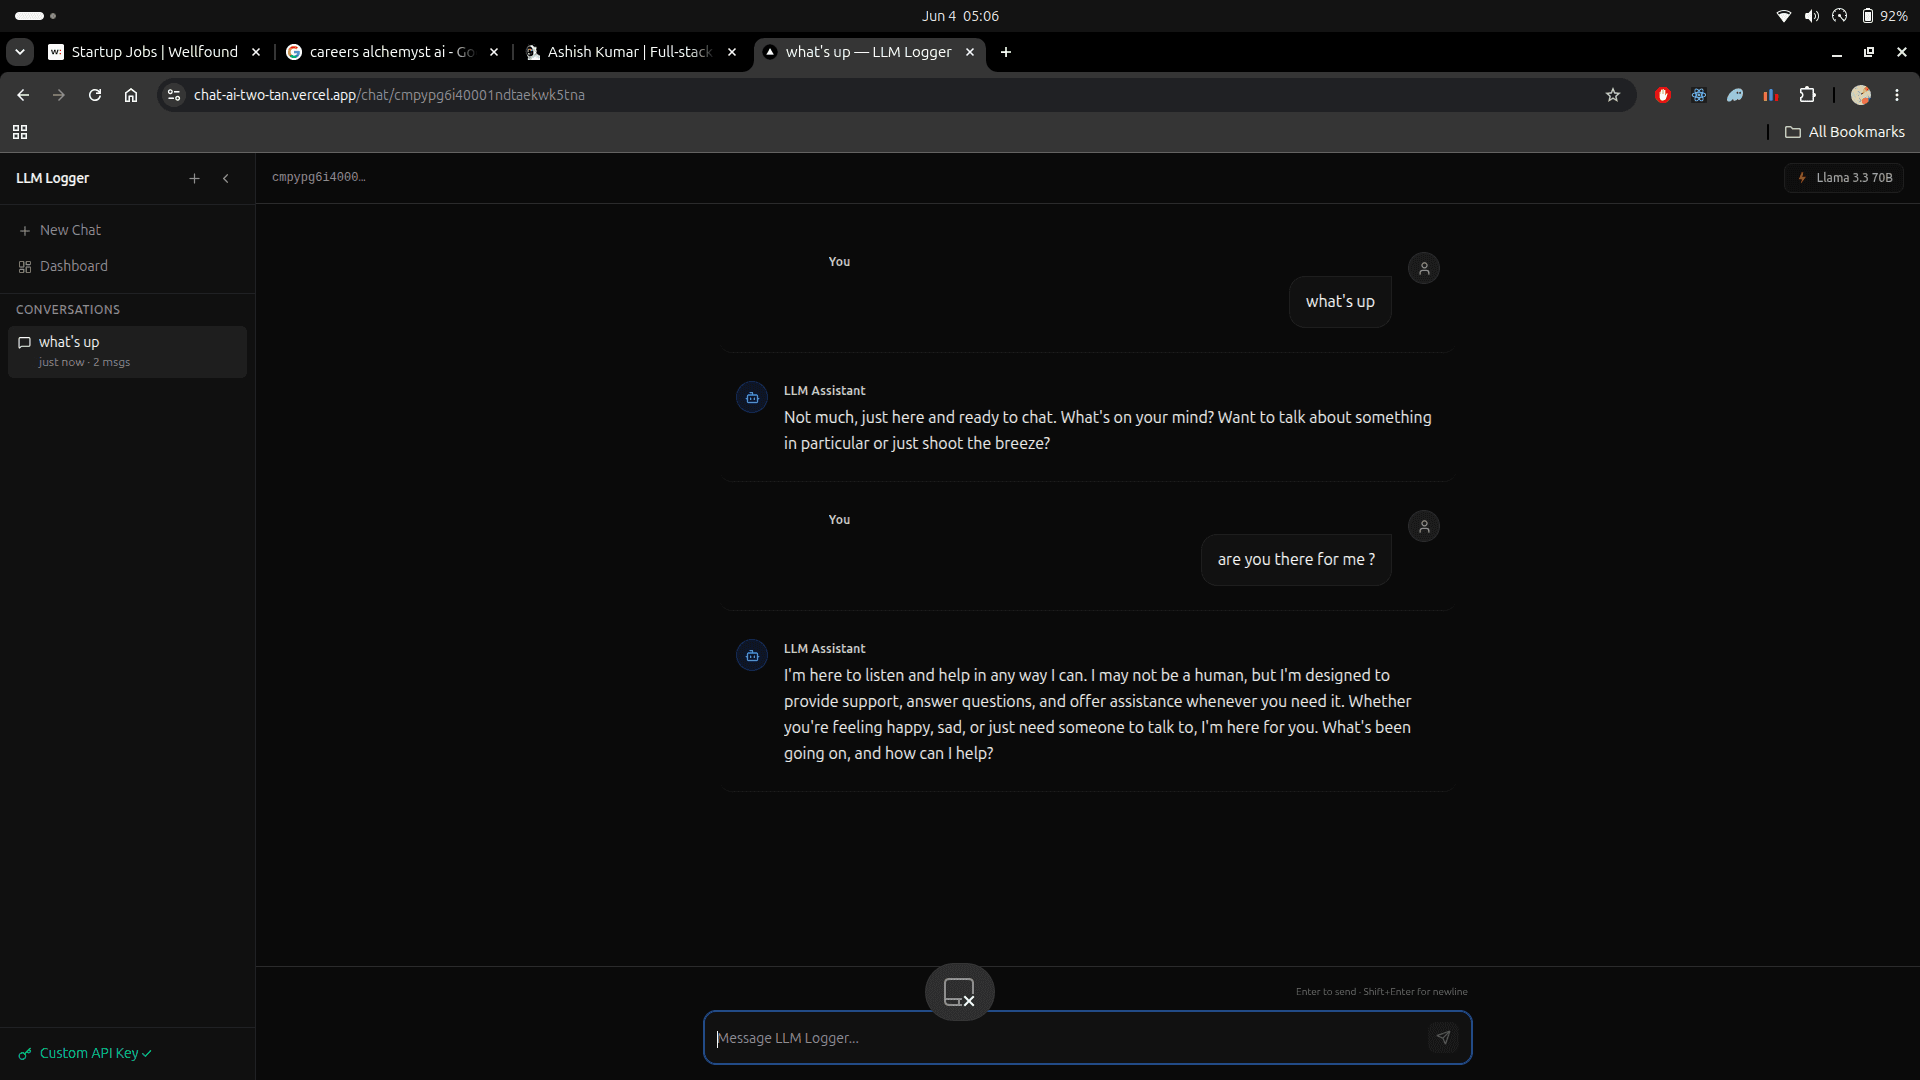Click the conversation ID cmpypg6i4000… label
Image resolution: width=1920 pixels, height=1080 pixels.
tap(319, 177)
